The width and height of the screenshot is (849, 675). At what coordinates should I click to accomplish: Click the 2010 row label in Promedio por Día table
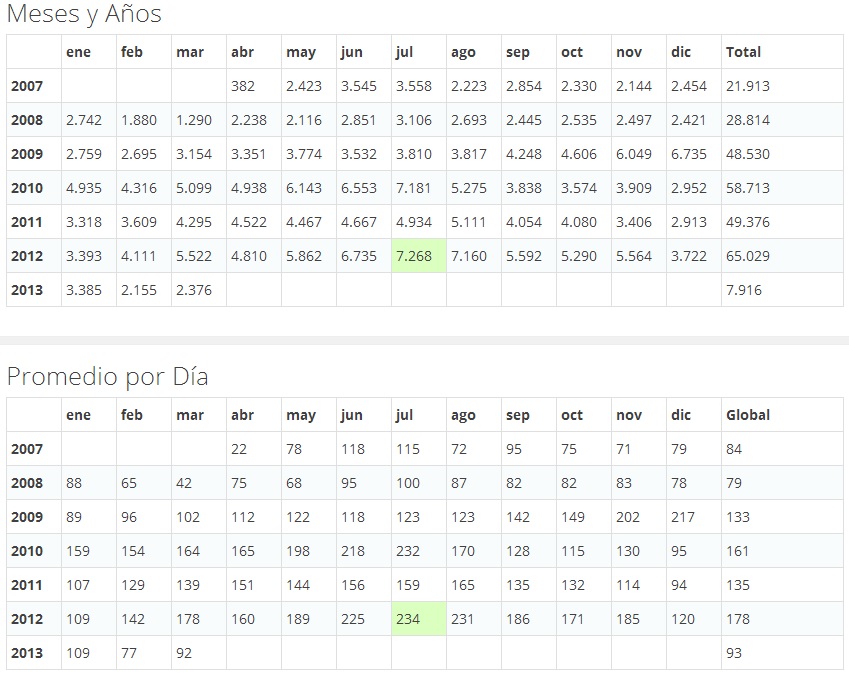(27, 551)
